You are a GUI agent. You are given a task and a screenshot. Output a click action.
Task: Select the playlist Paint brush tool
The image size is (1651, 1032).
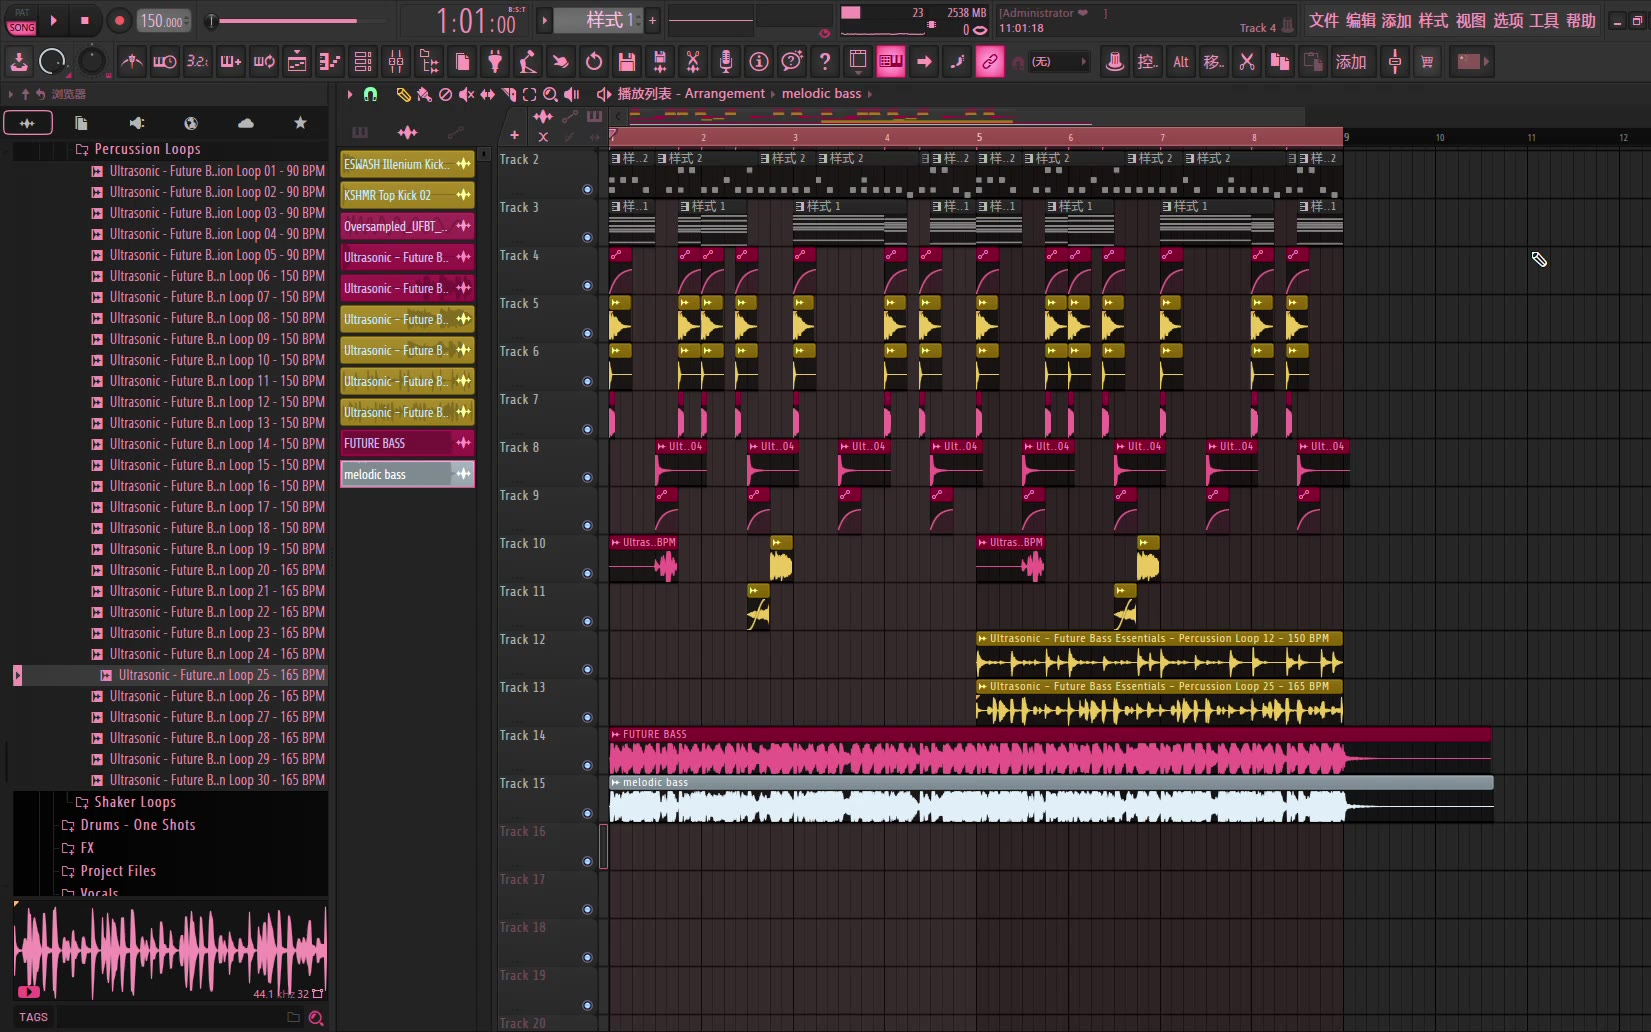(424, 94)
